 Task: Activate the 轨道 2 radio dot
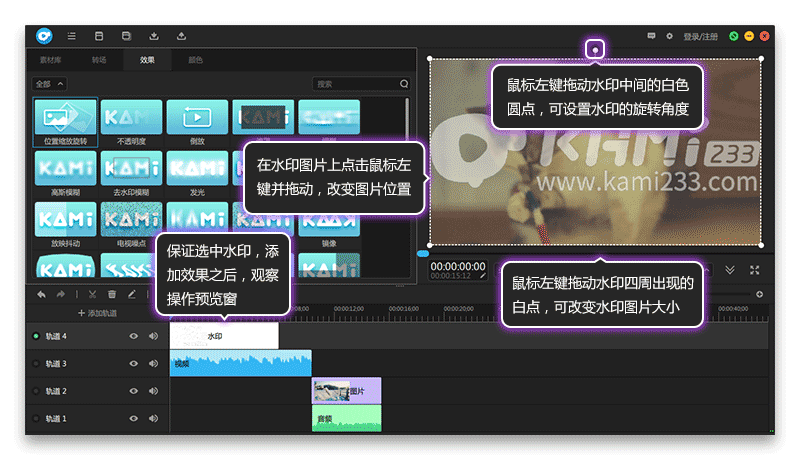click(x=36, y=391)
